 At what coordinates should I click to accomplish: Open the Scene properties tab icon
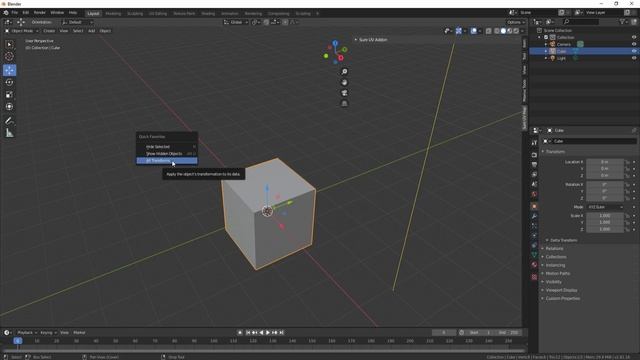534,184
